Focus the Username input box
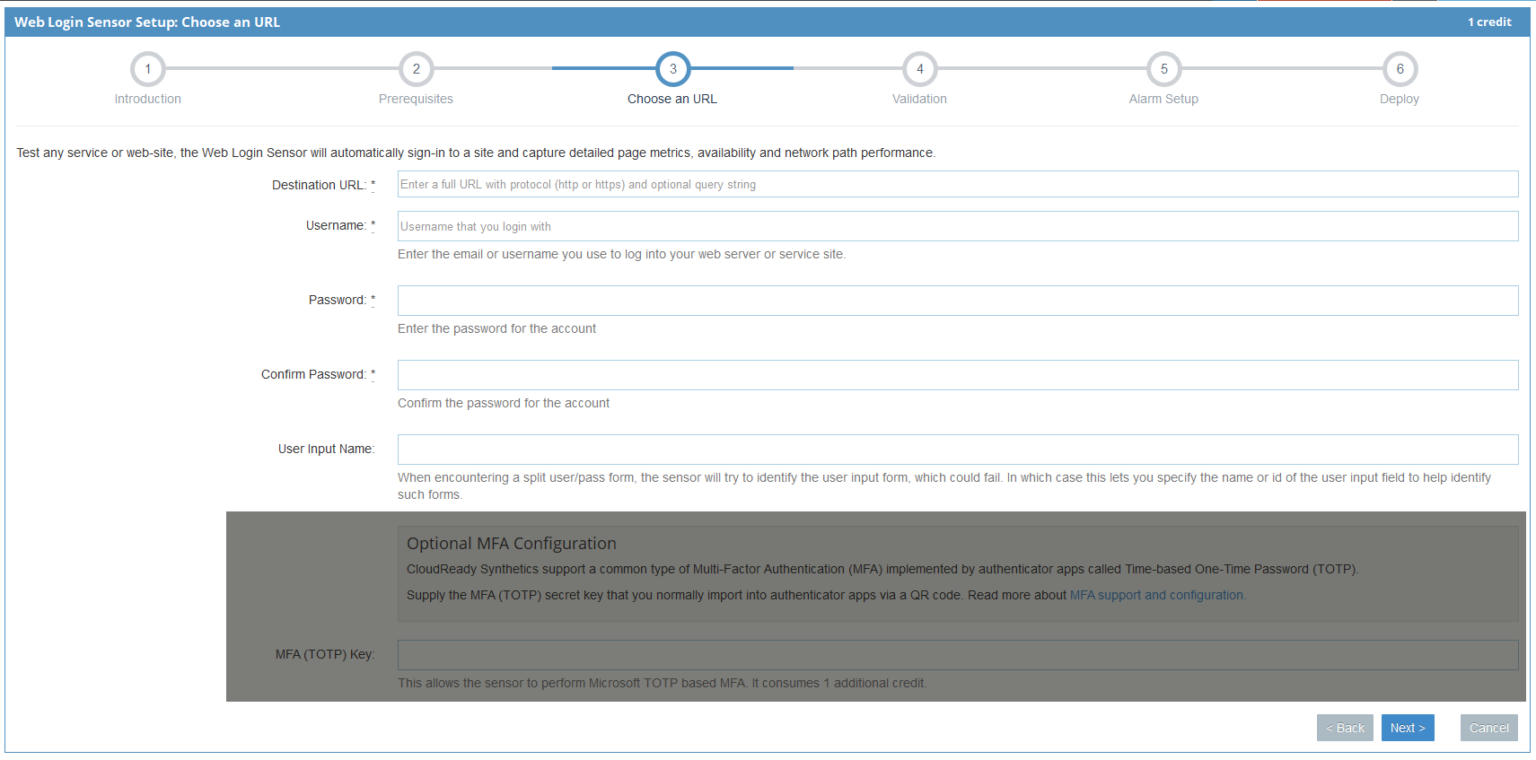Image resolution: width=1536 pixels, height=760 pixels. pyautogui.click(x=957, y=225)
